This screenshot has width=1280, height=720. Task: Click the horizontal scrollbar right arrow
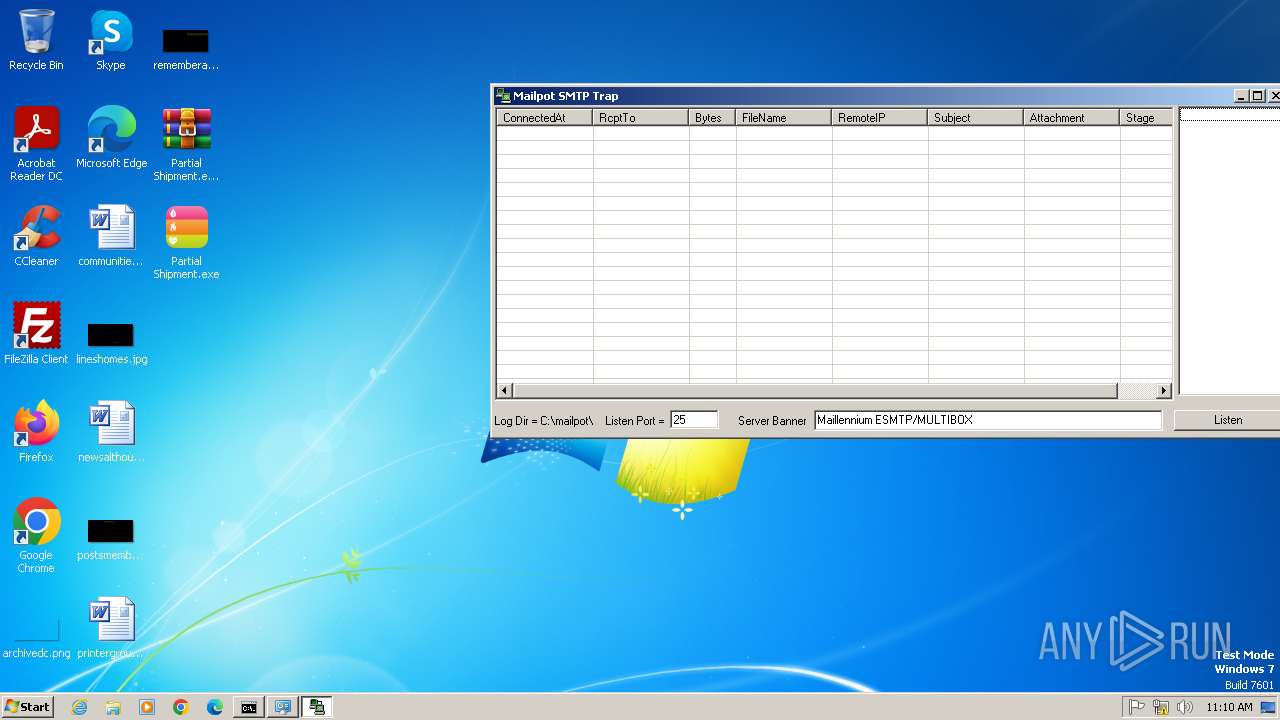[x=1163, y=391]
